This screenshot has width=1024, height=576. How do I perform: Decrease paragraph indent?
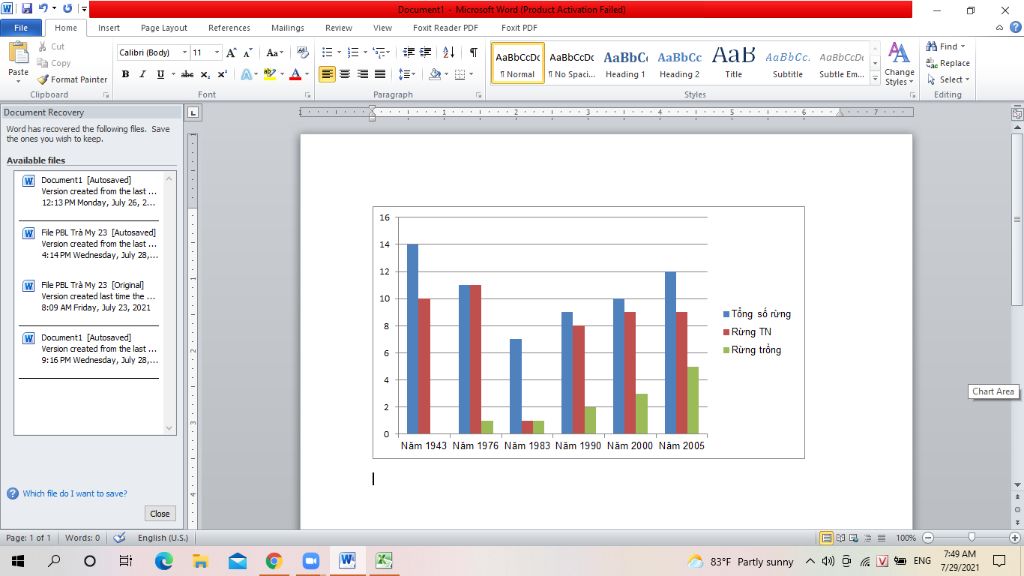pyautogui.click(x=409, y=52)
